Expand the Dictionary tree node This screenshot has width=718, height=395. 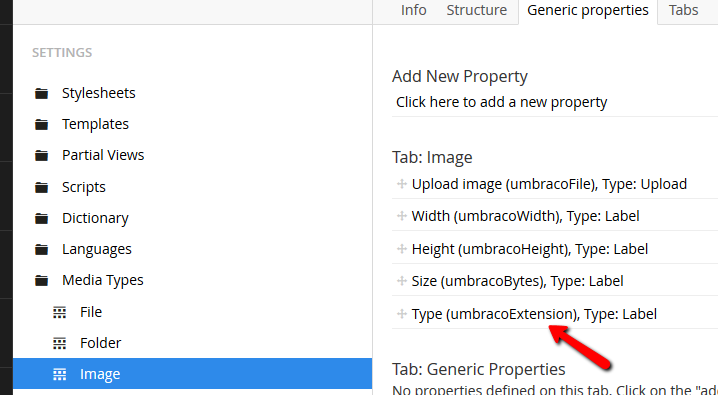tap(95, 218)
